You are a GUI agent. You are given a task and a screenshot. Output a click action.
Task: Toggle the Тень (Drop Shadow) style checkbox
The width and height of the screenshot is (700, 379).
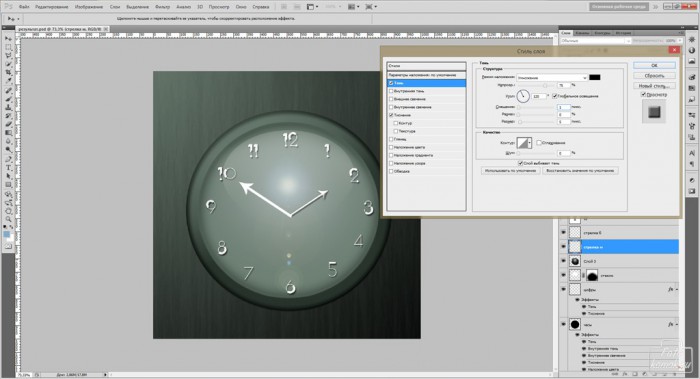click(391, 83)
